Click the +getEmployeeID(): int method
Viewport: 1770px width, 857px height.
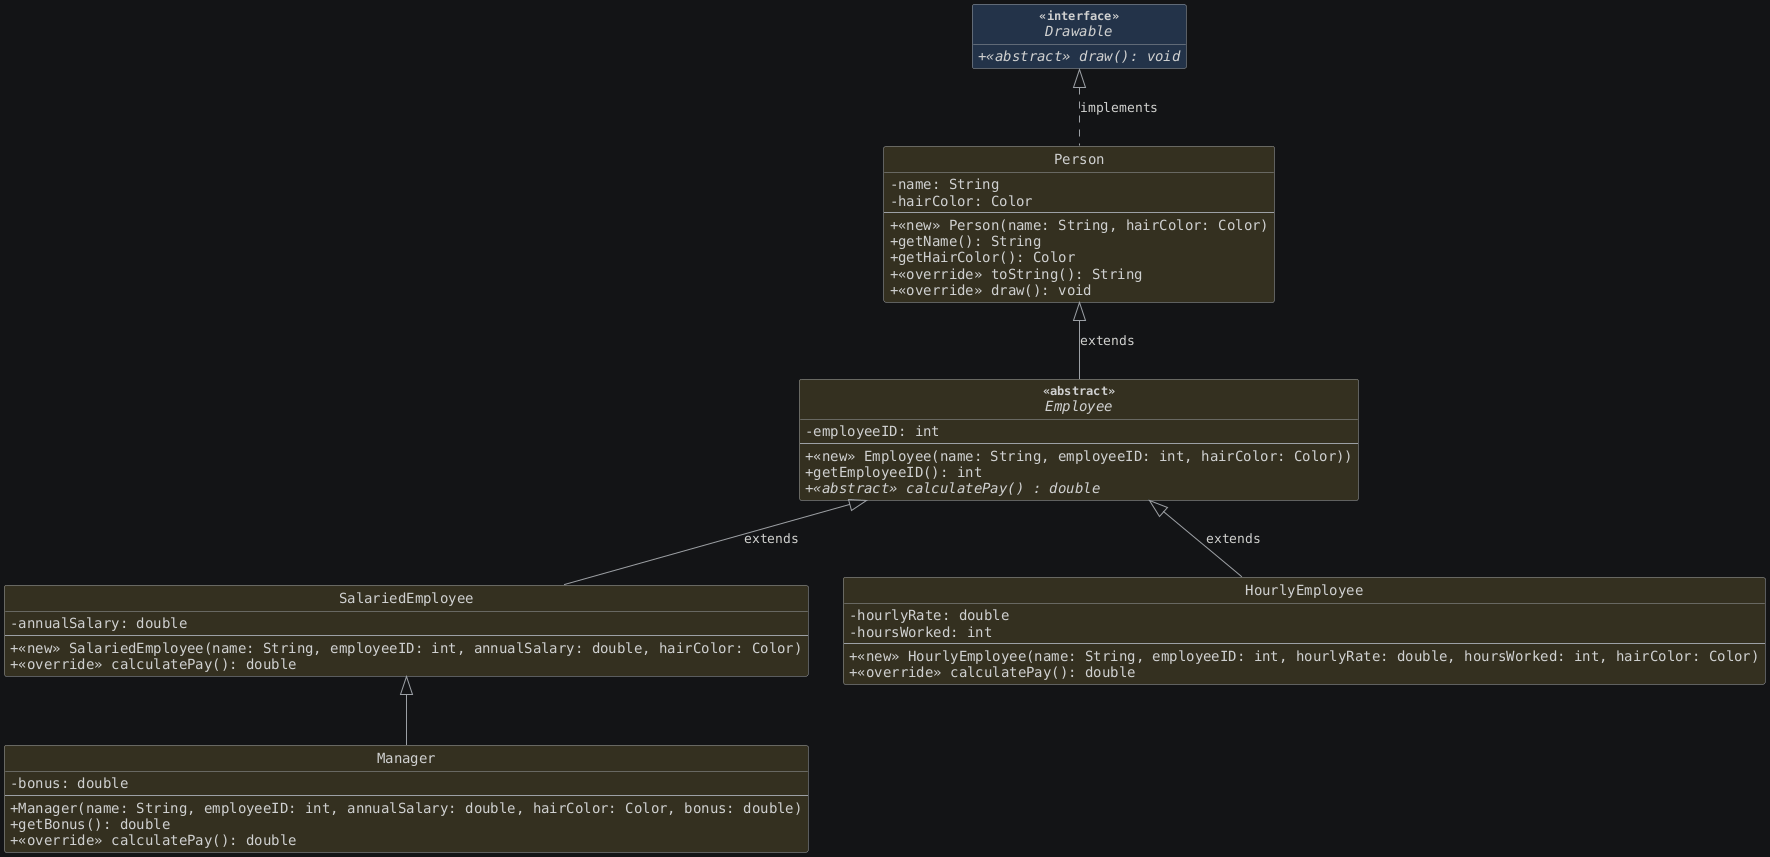[893, 472]
